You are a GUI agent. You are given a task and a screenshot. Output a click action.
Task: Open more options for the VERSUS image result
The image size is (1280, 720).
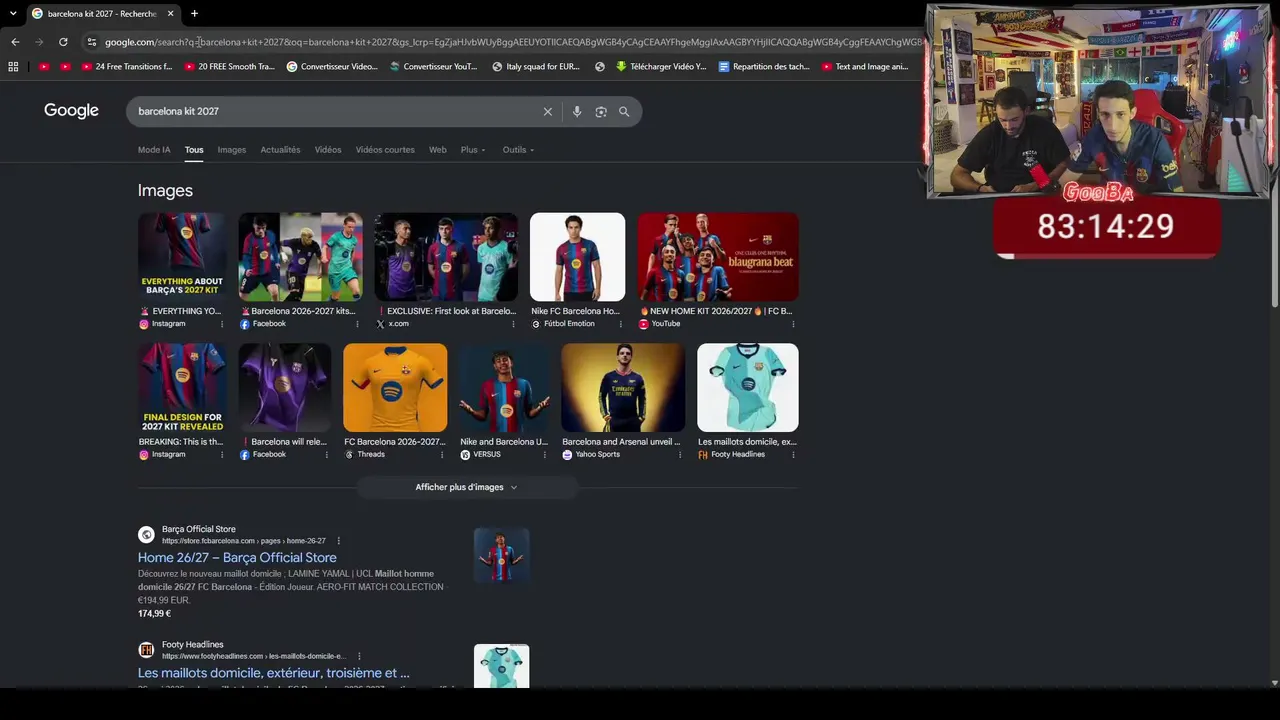coord(544,454)
